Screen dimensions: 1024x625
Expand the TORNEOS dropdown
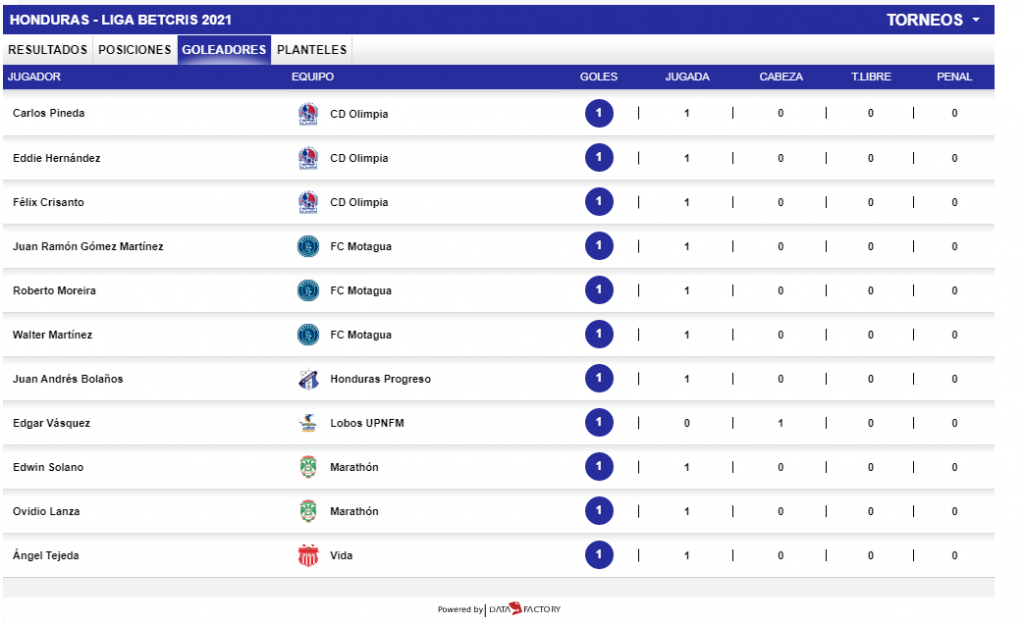coord(933,20)
